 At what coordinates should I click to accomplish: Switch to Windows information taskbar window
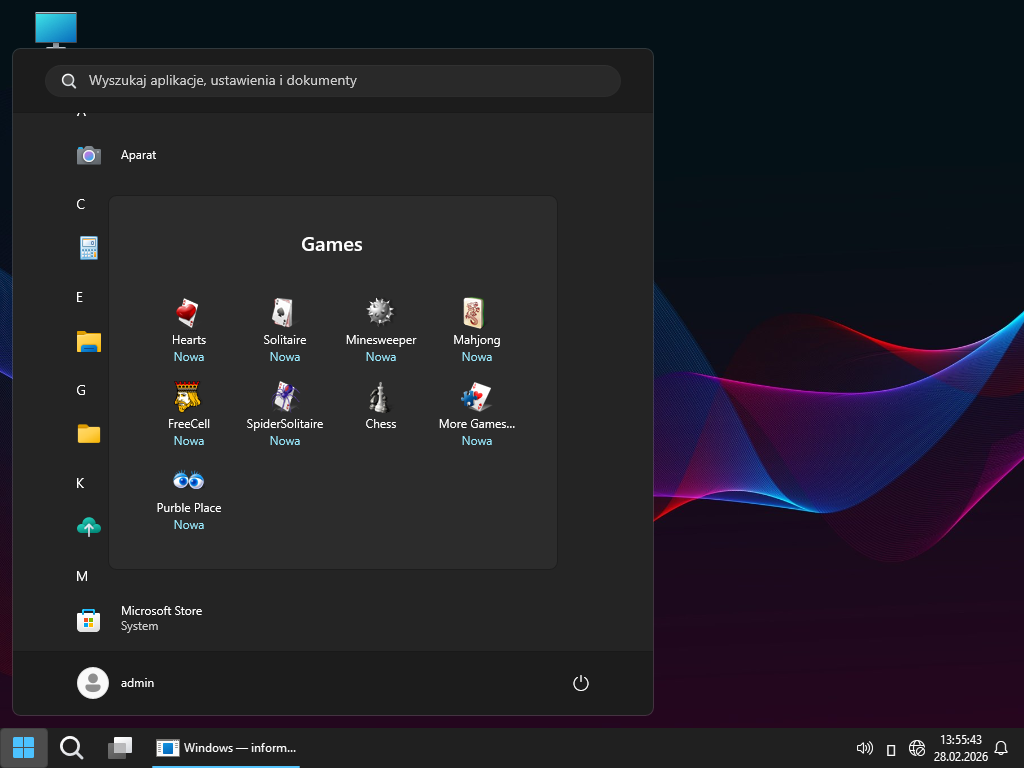pos(227,747)
